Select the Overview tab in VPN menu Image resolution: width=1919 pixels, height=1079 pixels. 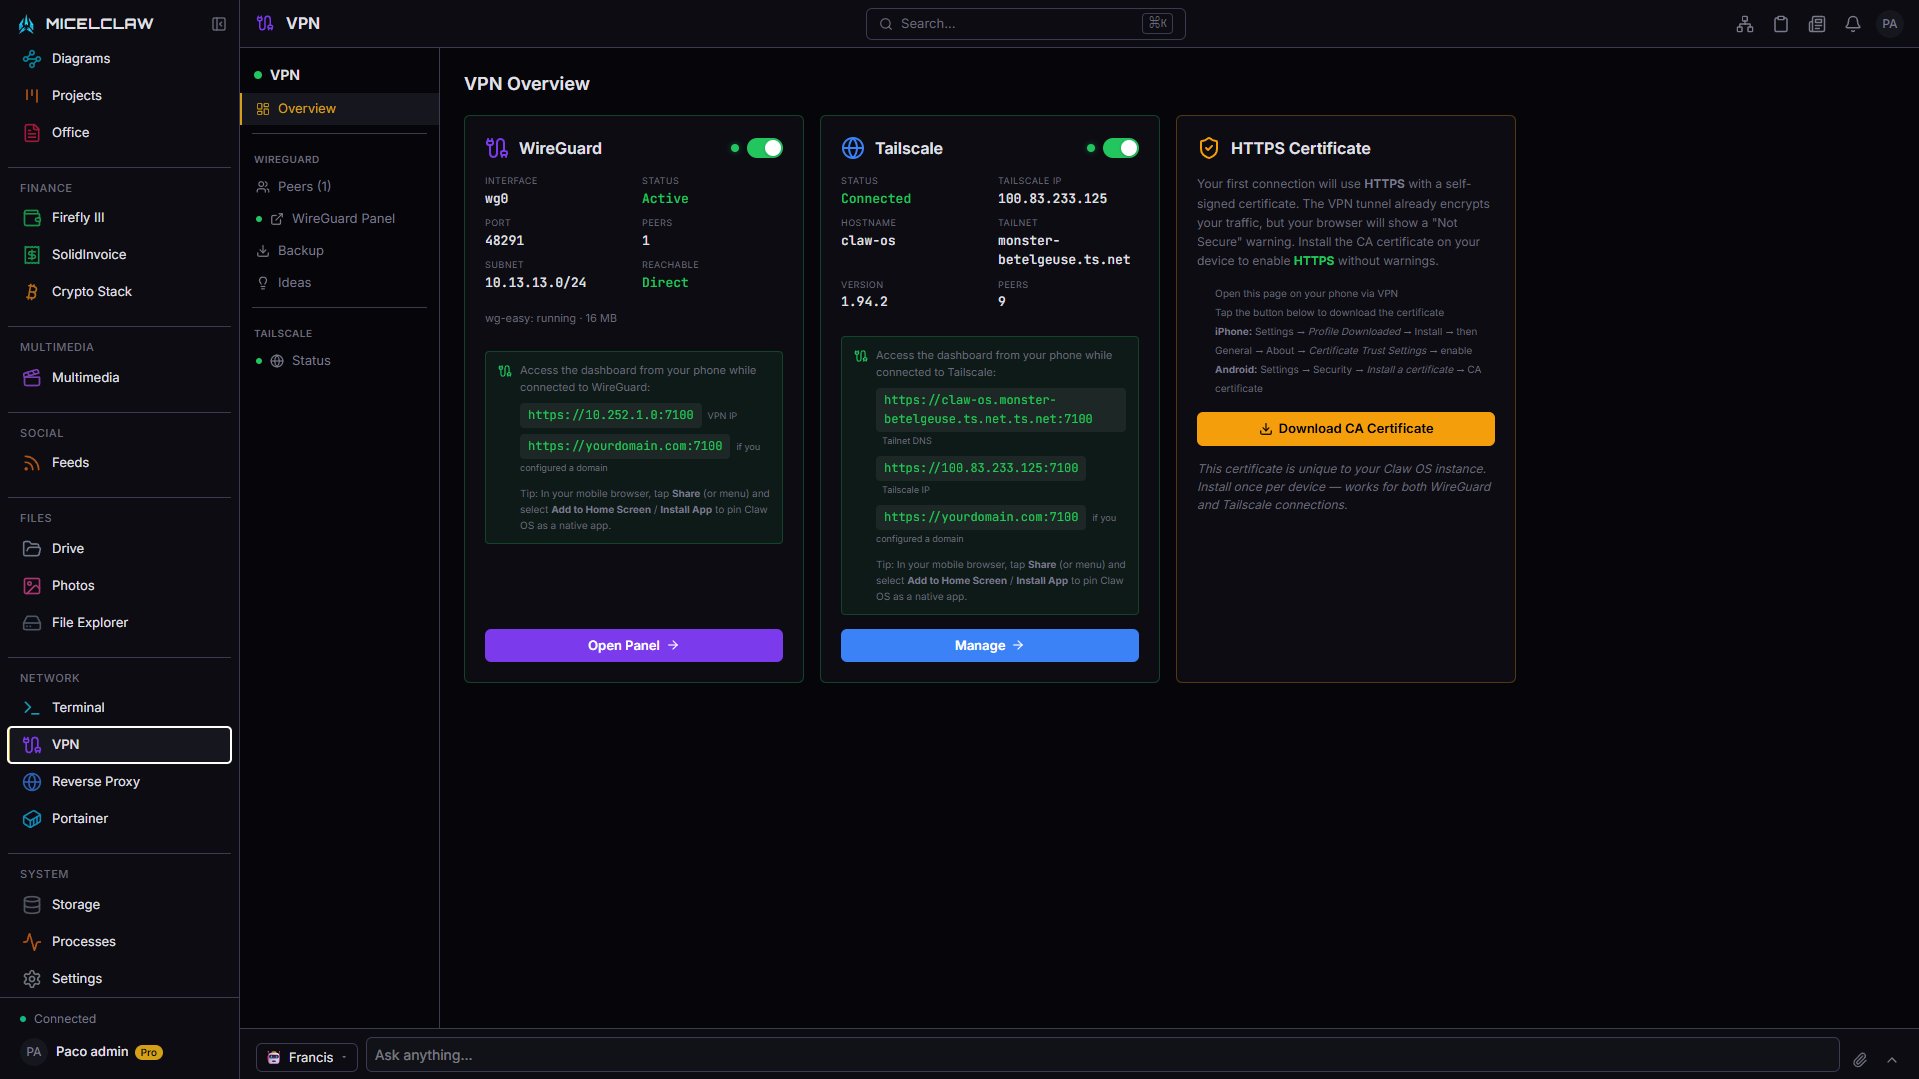307,109
